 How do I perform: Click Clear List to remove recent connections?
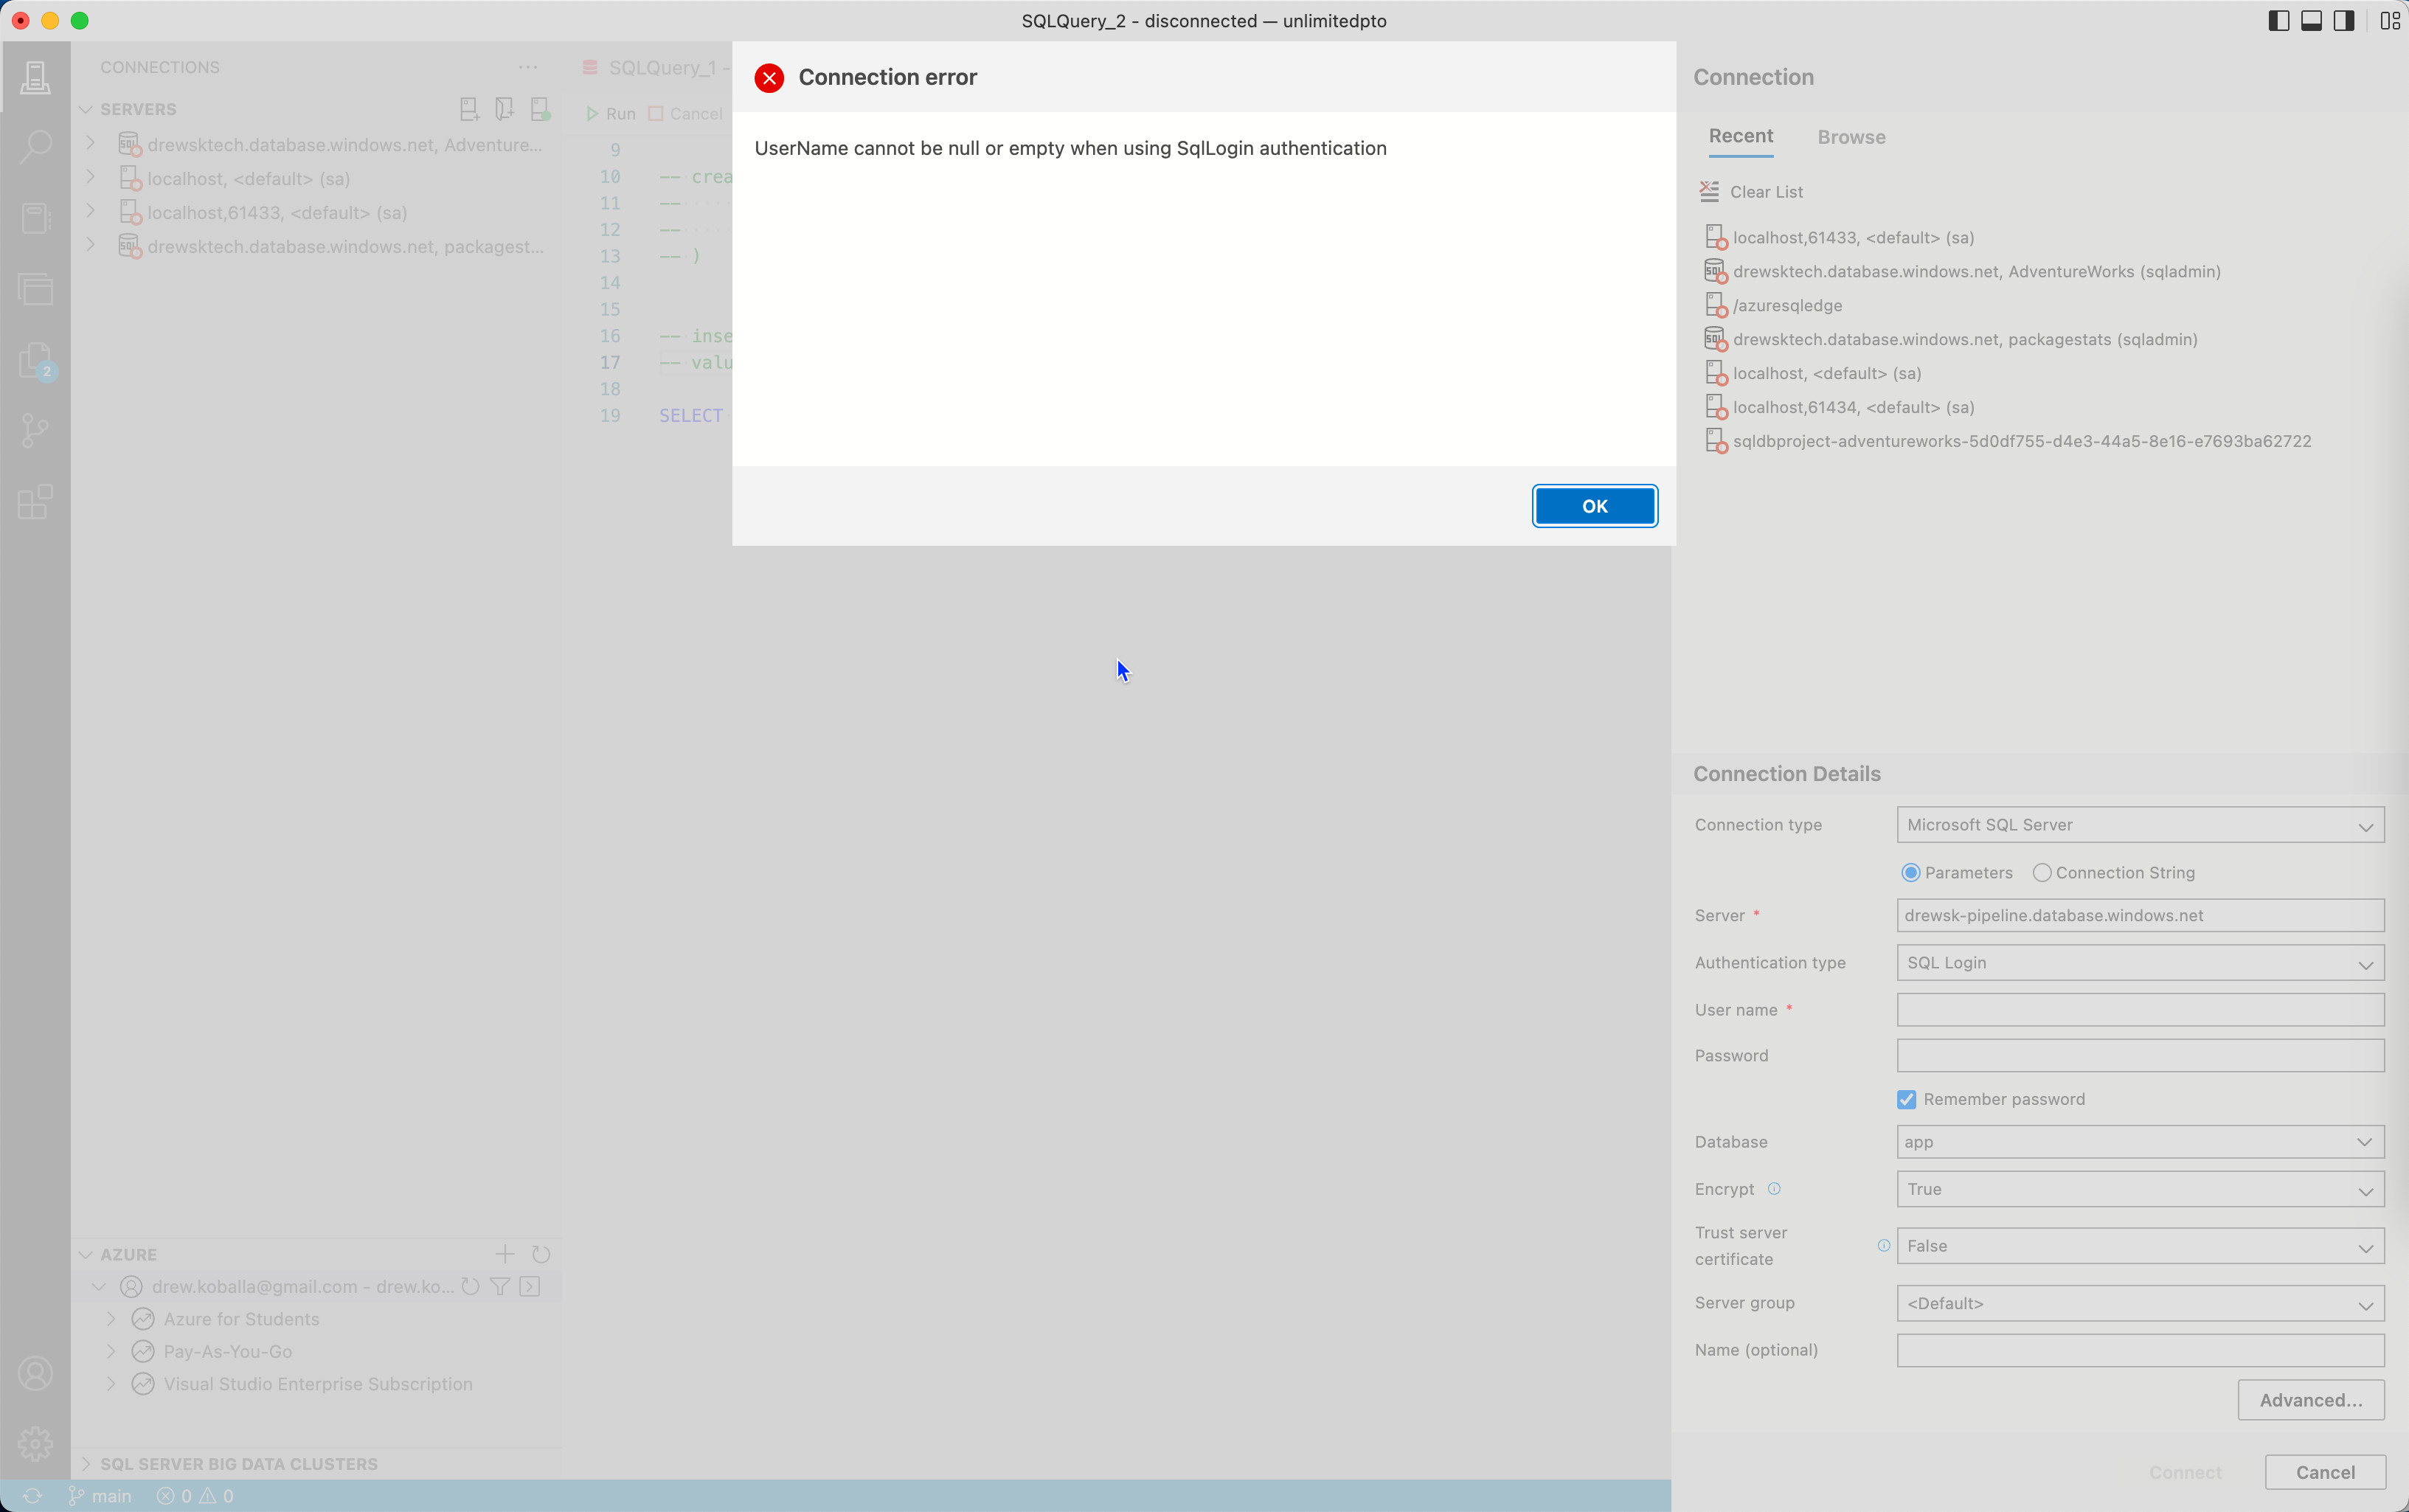coord(1765,191)
